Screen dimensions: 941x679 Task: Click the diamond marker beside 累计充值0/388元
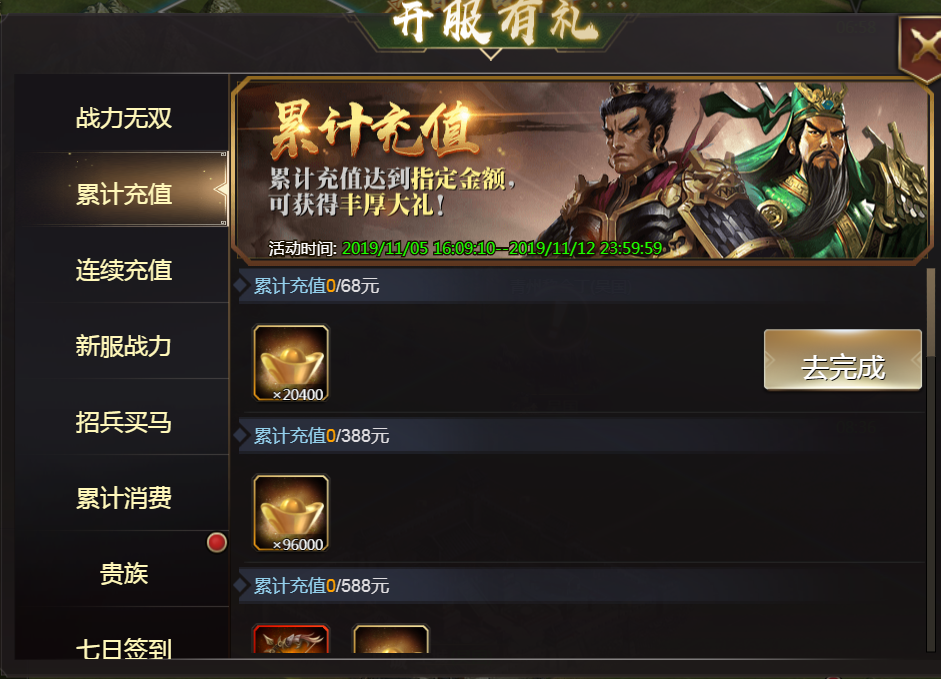pyautogui.click(x=242, y=436)
